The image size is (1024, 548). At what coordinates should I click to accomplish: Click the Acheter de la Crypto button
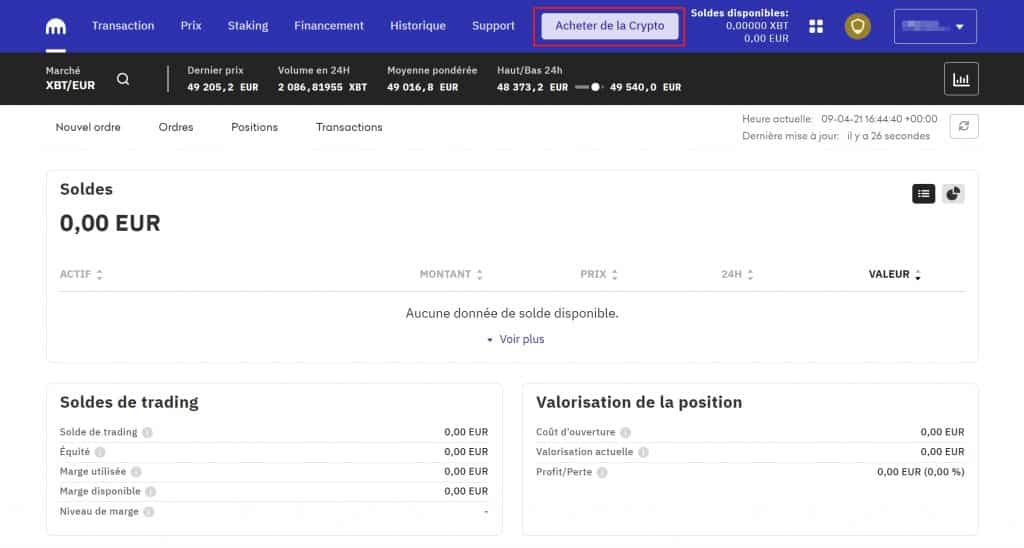coord(609,26)
